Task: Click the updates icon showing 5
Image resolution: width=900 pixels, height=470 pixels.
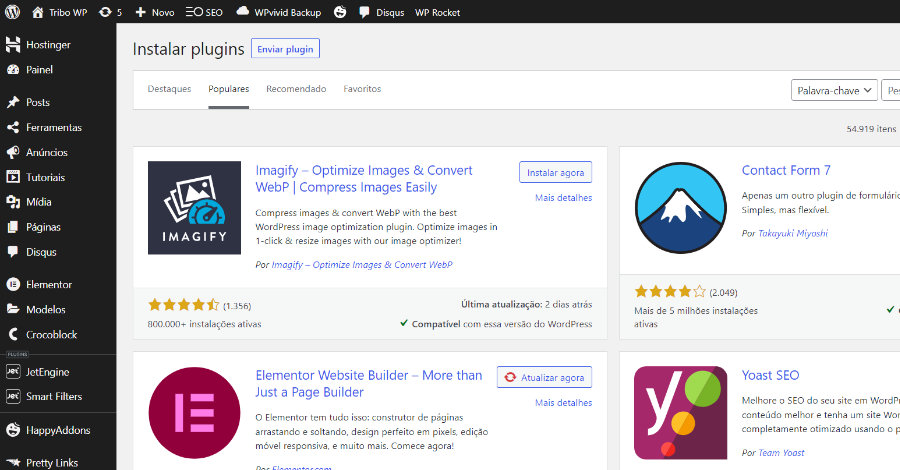Action: [105, 12]
